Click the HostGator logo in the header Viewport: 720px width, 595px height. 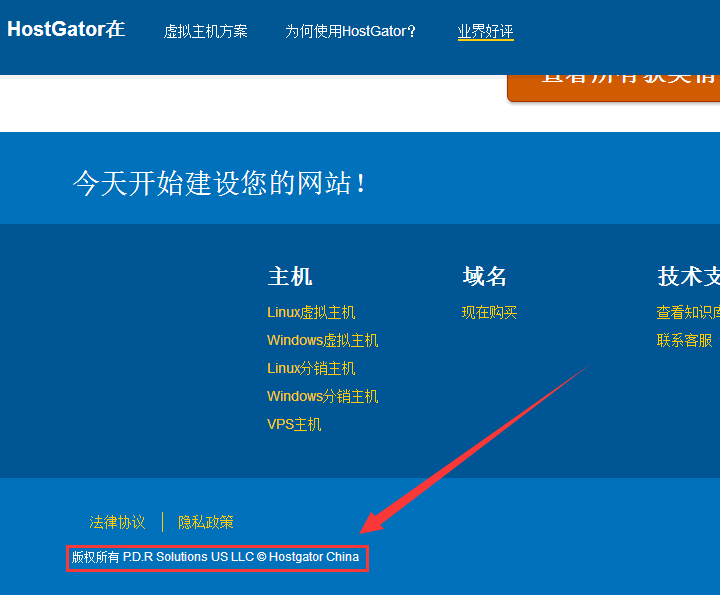66,30
